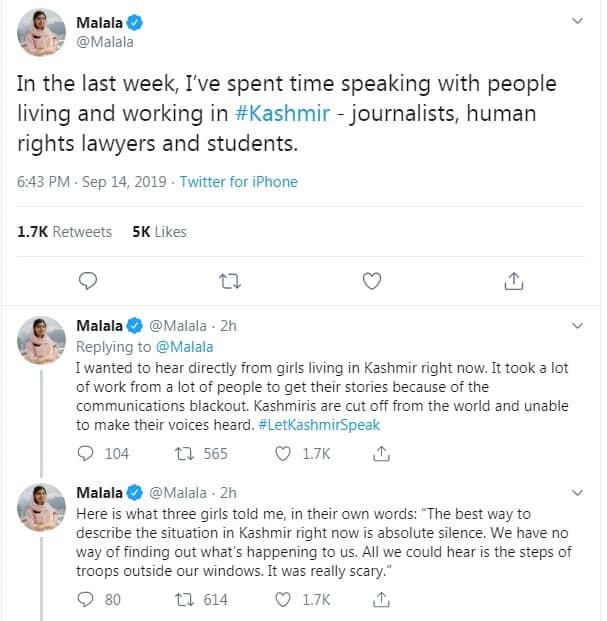The height and width of the screenshot is (621, 607).
Task: Open the main tweet's dropdown chevron menu
Action: tap(577, 21)
